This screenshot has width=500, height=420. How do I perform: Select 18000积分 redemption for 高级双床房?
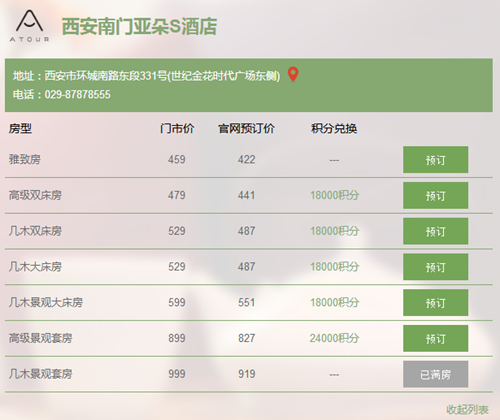point(334,195)
